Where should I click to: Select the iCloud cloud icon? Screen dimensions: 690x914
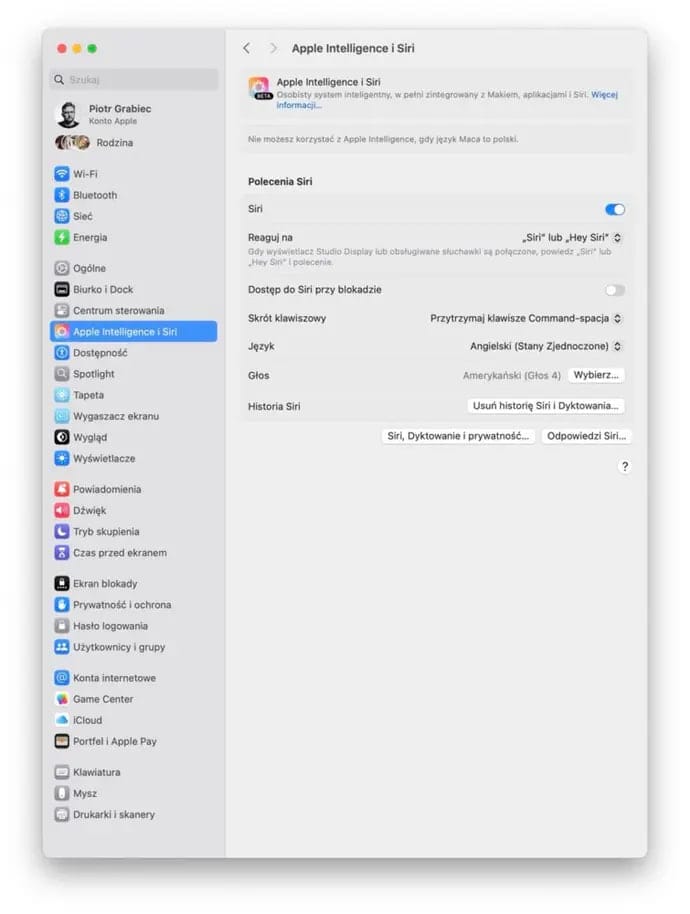point(62,720)
